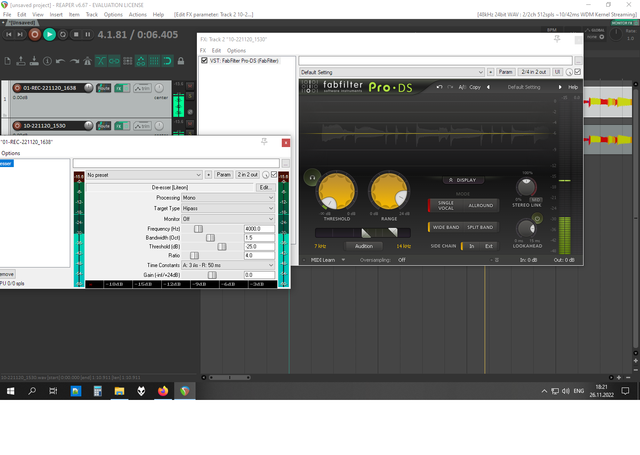Toggle Pro-DS headphone audition icon near Threshold
Screen dimensions: 640x455
tap(312, 178)
